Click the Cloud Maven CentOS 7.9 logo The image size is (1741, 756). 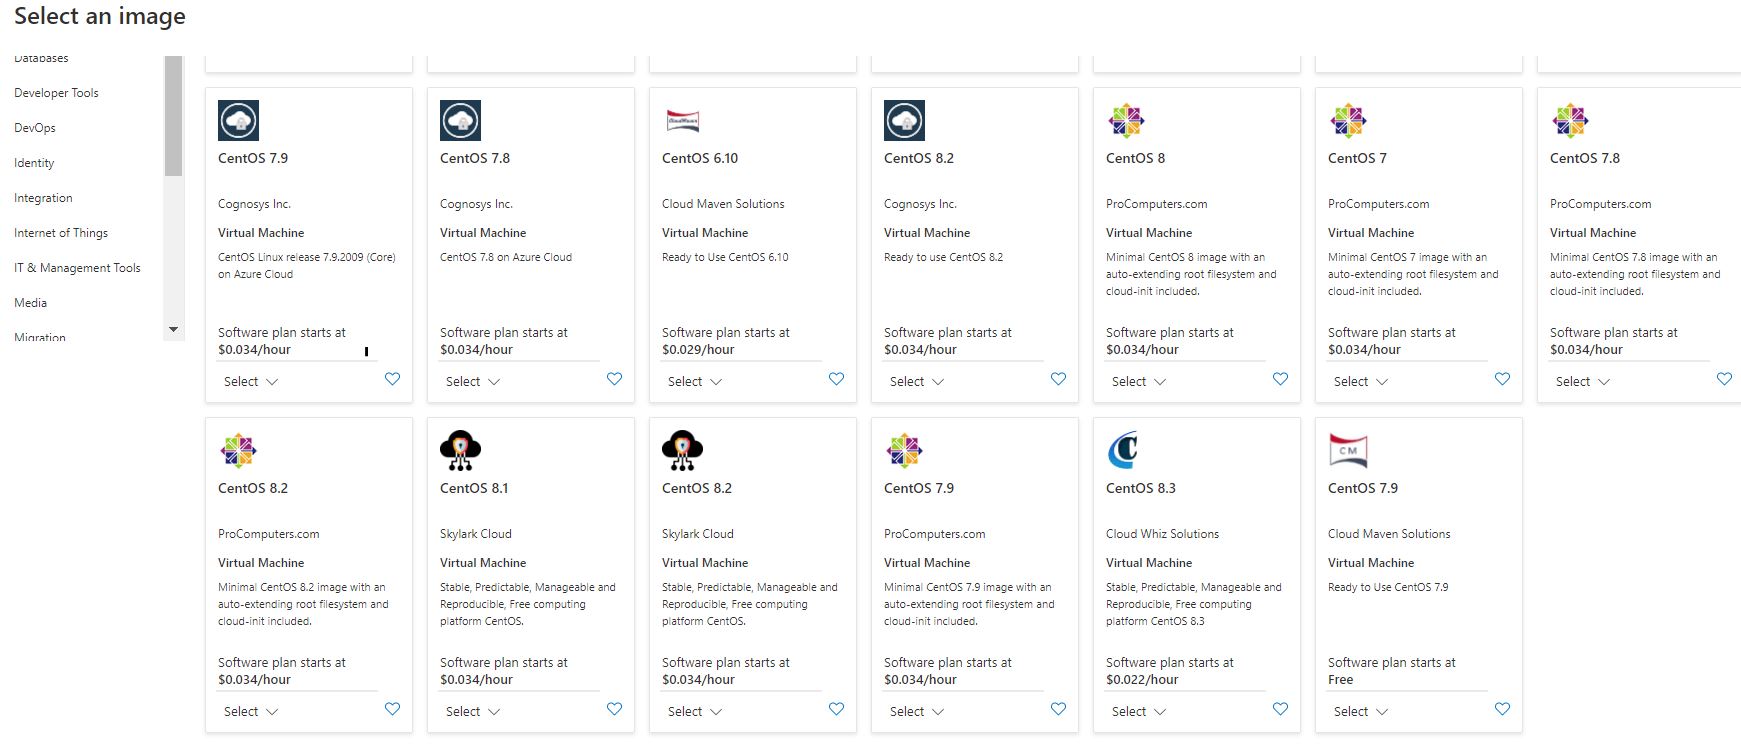pyautogui.click(x=1348, y=450)
